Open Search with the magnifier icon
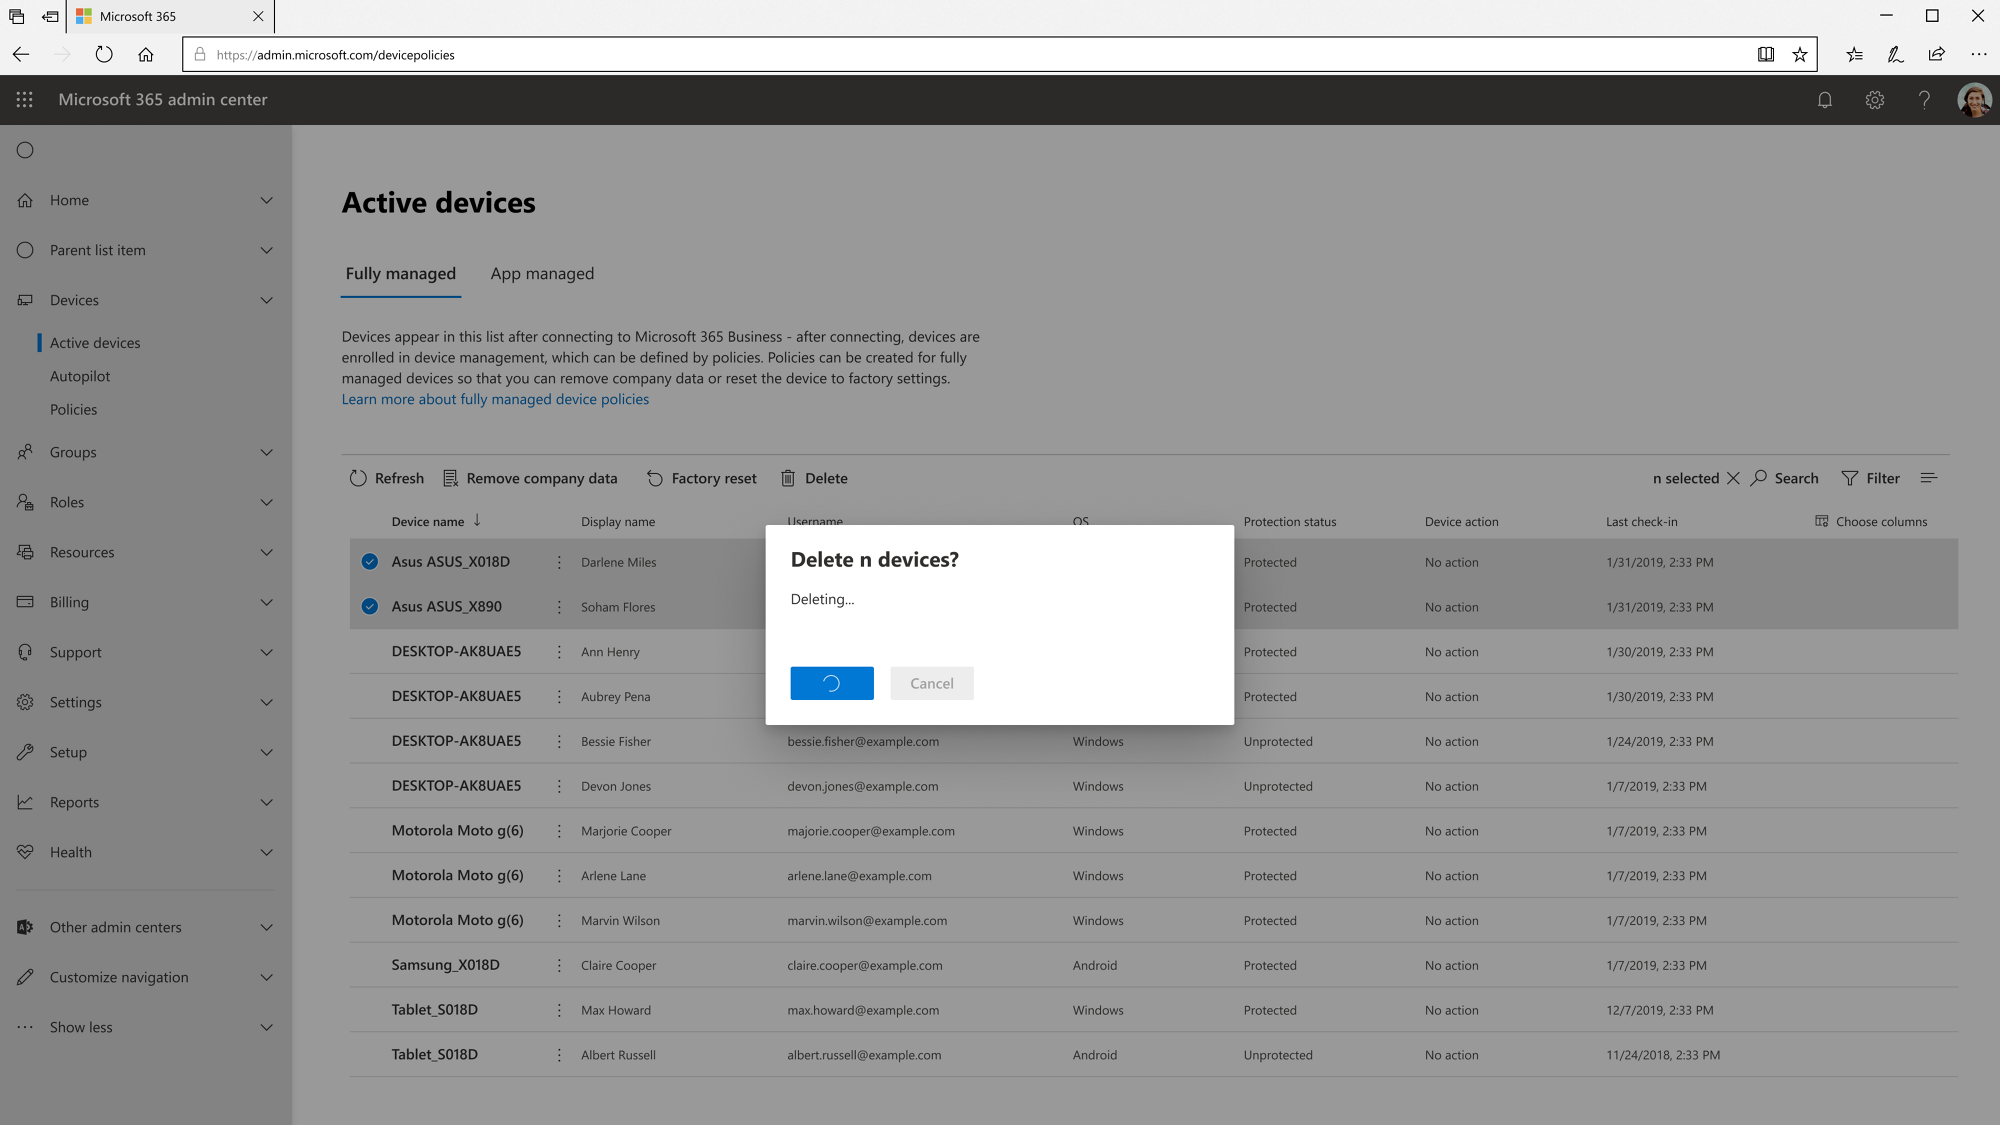This screenshot has height=1125, width=2000. 1759,478
